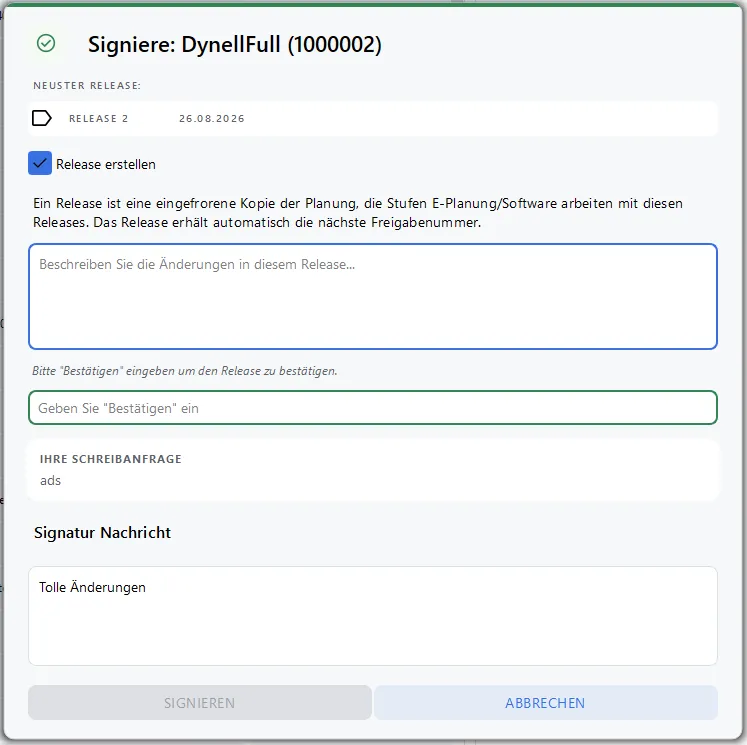
Task: Click the "RELEASE 2" label
Action: point(99,119)
